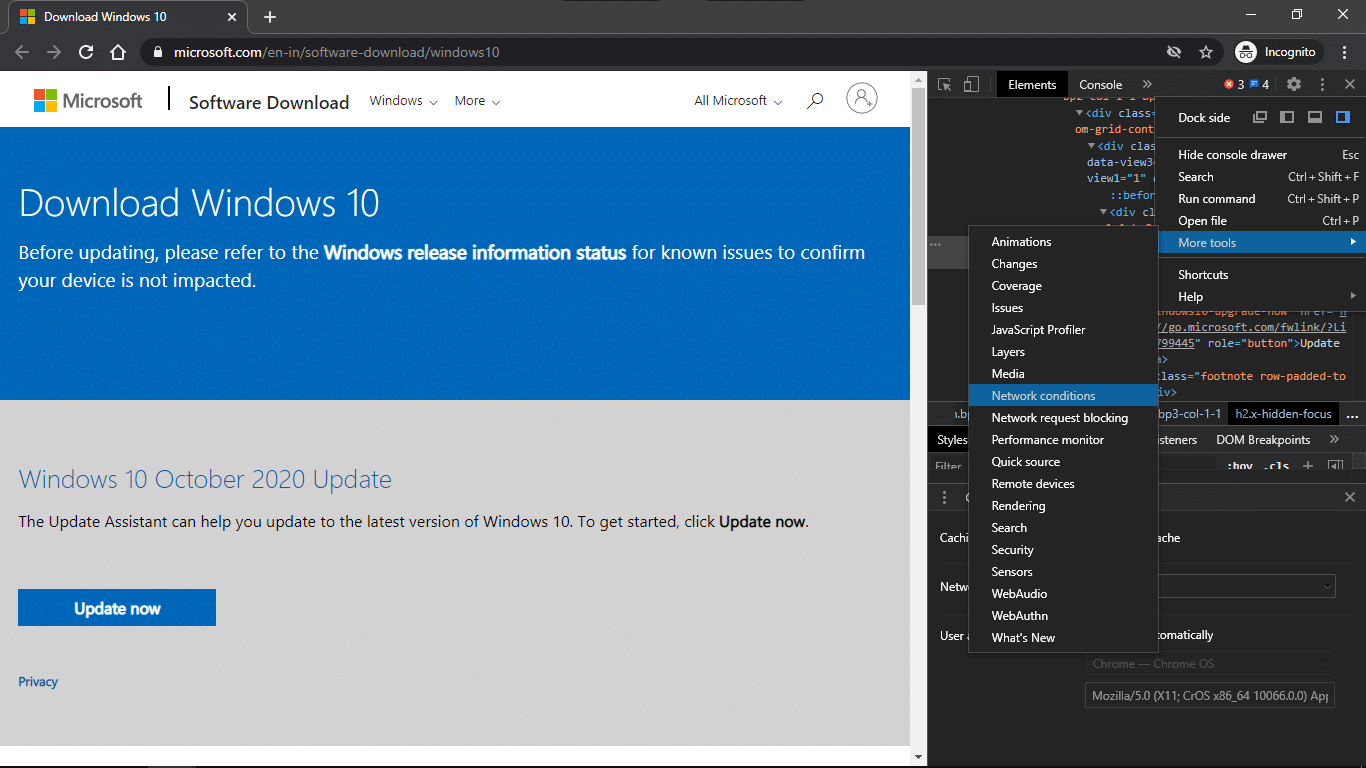Click the inspect element picker icon
Image resolution: width=1366 pixels, height=768 pixels.
945,85
